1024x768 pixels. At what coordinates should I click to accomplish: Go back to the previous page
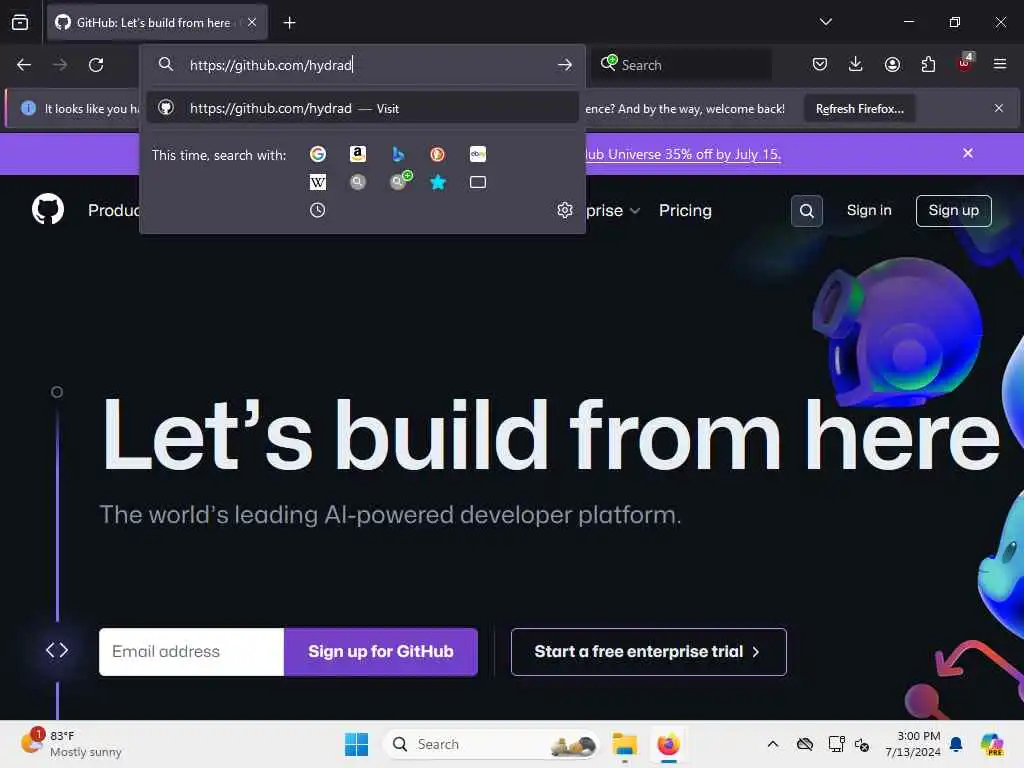(24, 65)
